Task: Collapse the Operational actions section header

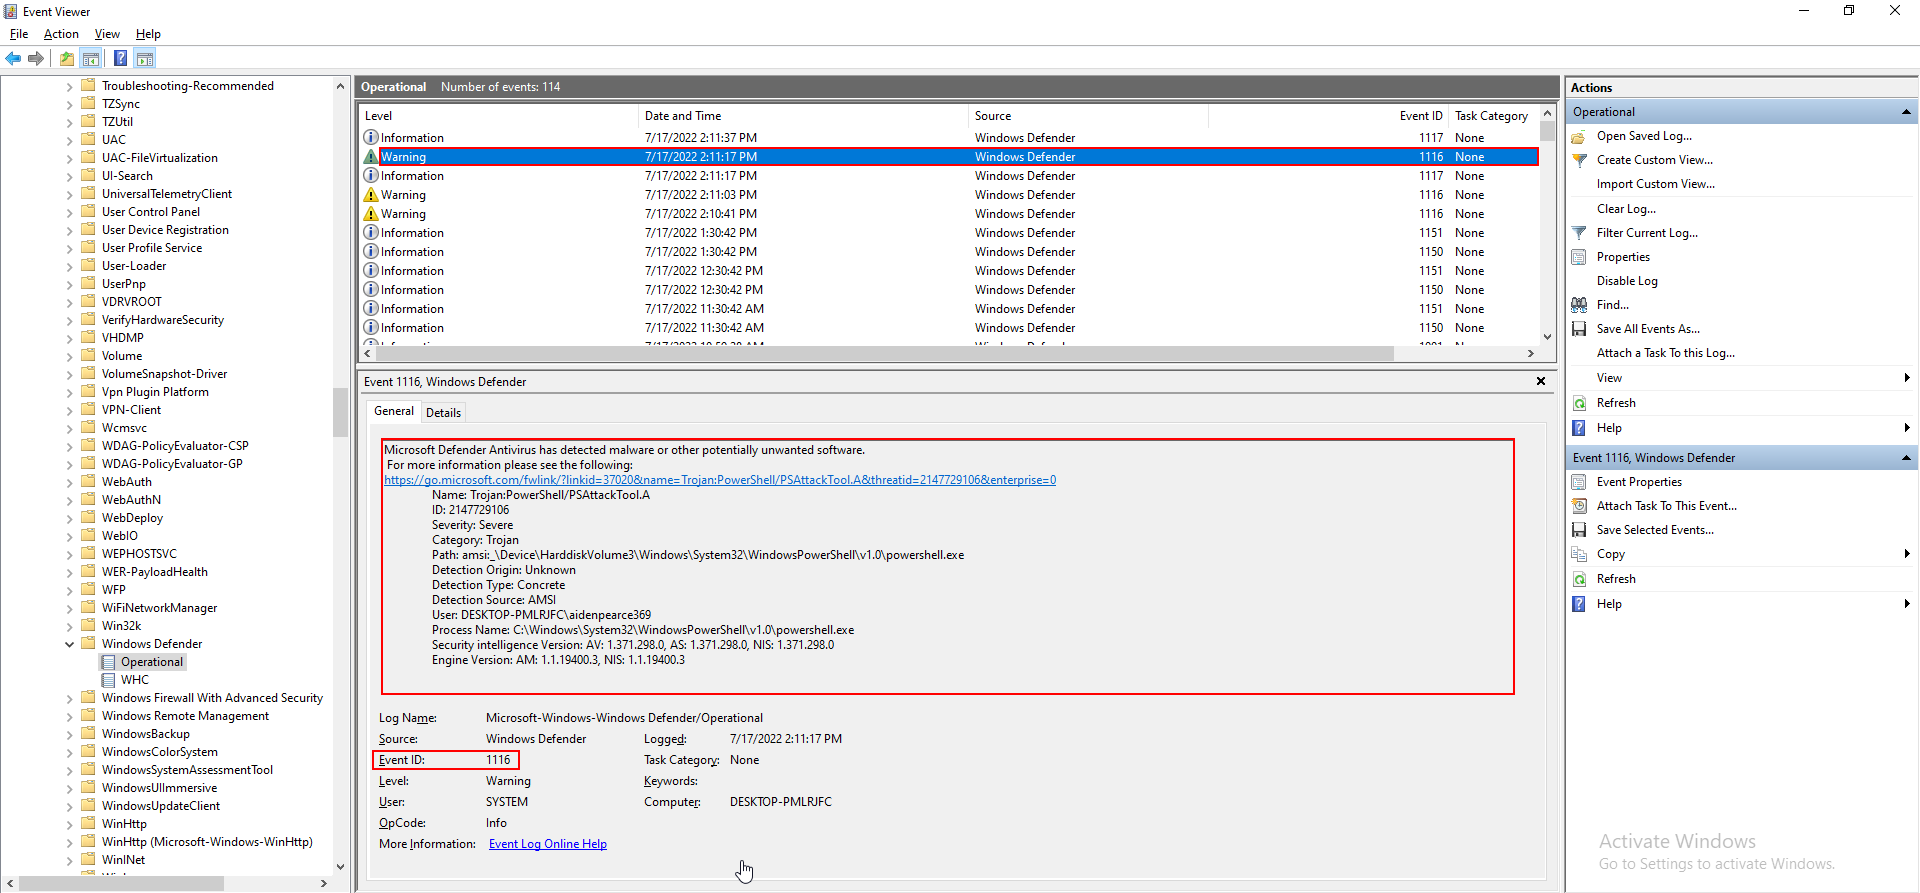Action: point(1906,112)
